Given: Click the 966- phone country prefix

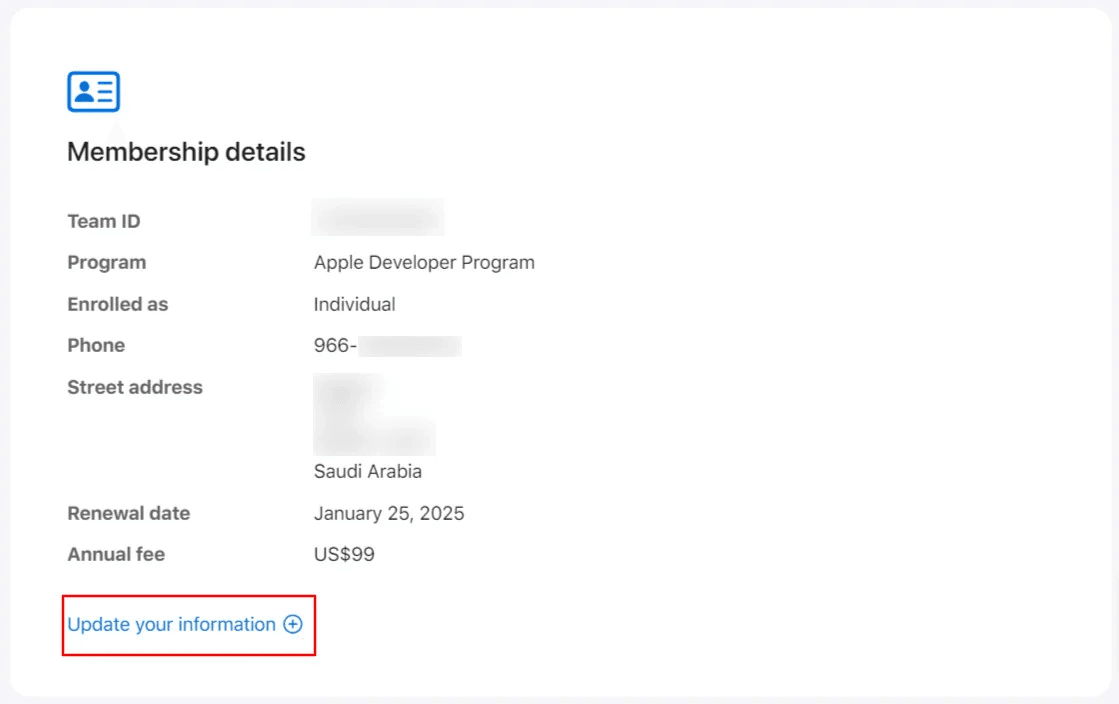Looking at the screenshot, I should pos(335,346).
